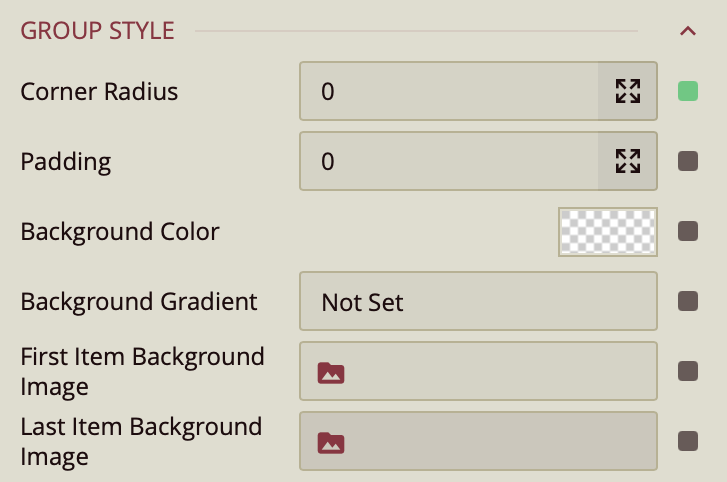Viewport: 727px width, 482px height.
Task: Toggle Background Color state indicator square
Action: point(688,232)
